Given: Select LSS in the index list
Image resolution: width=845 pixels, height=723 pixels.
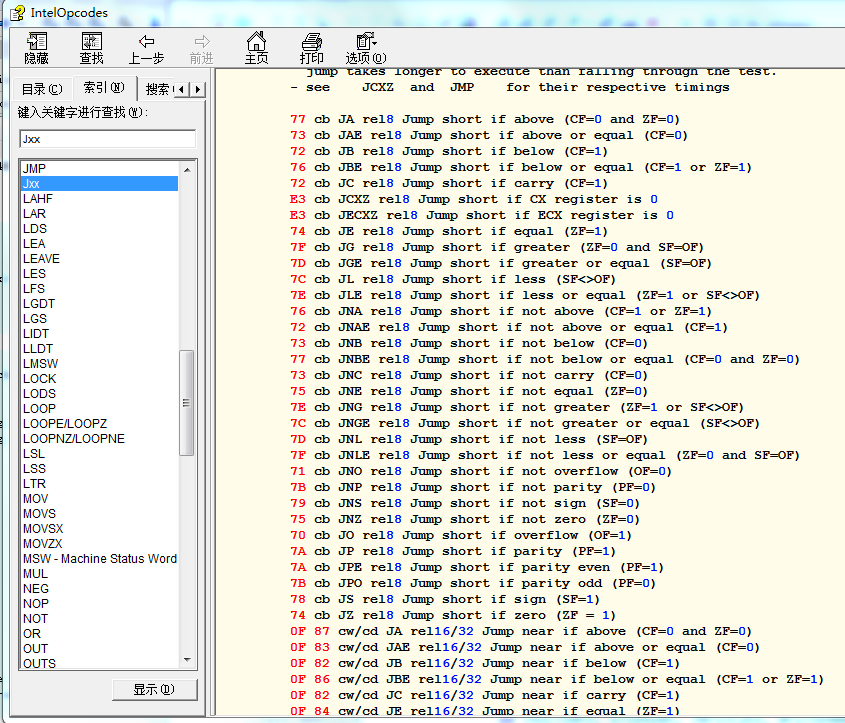Looking at the screenshot, I should coord(100,469).
